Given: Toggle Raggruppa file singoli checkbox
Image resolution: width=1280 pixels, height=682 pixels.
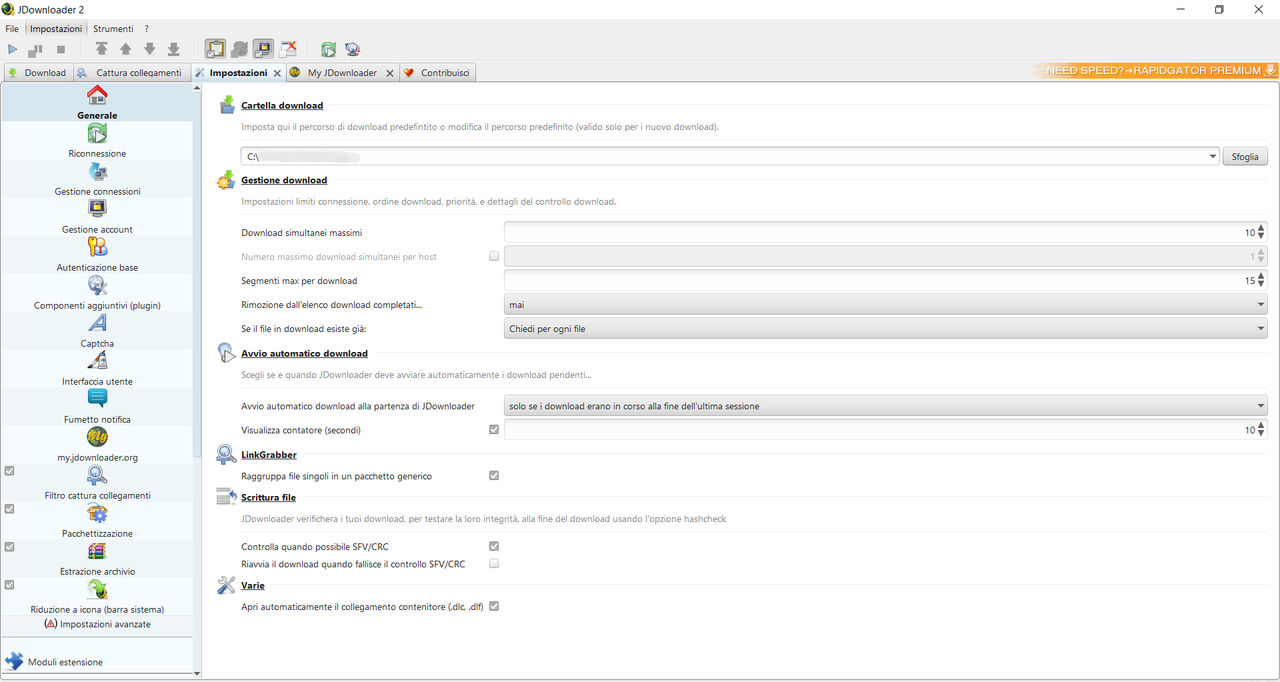Looking at the screenshot, I should [494, 476].
